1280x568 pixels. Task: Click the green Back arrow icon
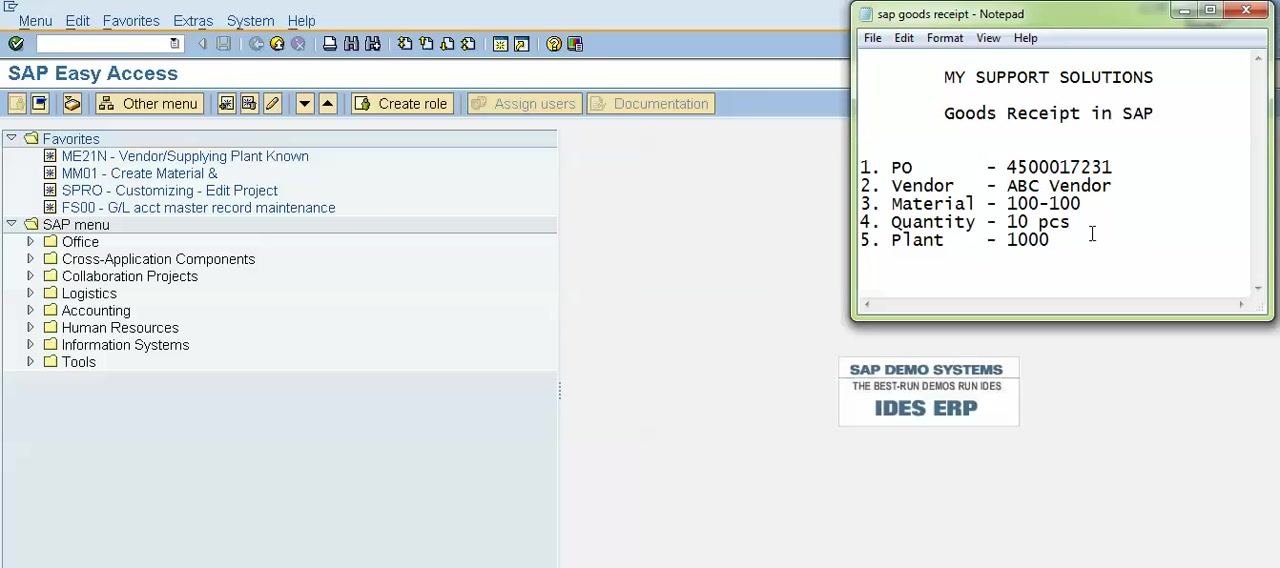tap(256, 44)
